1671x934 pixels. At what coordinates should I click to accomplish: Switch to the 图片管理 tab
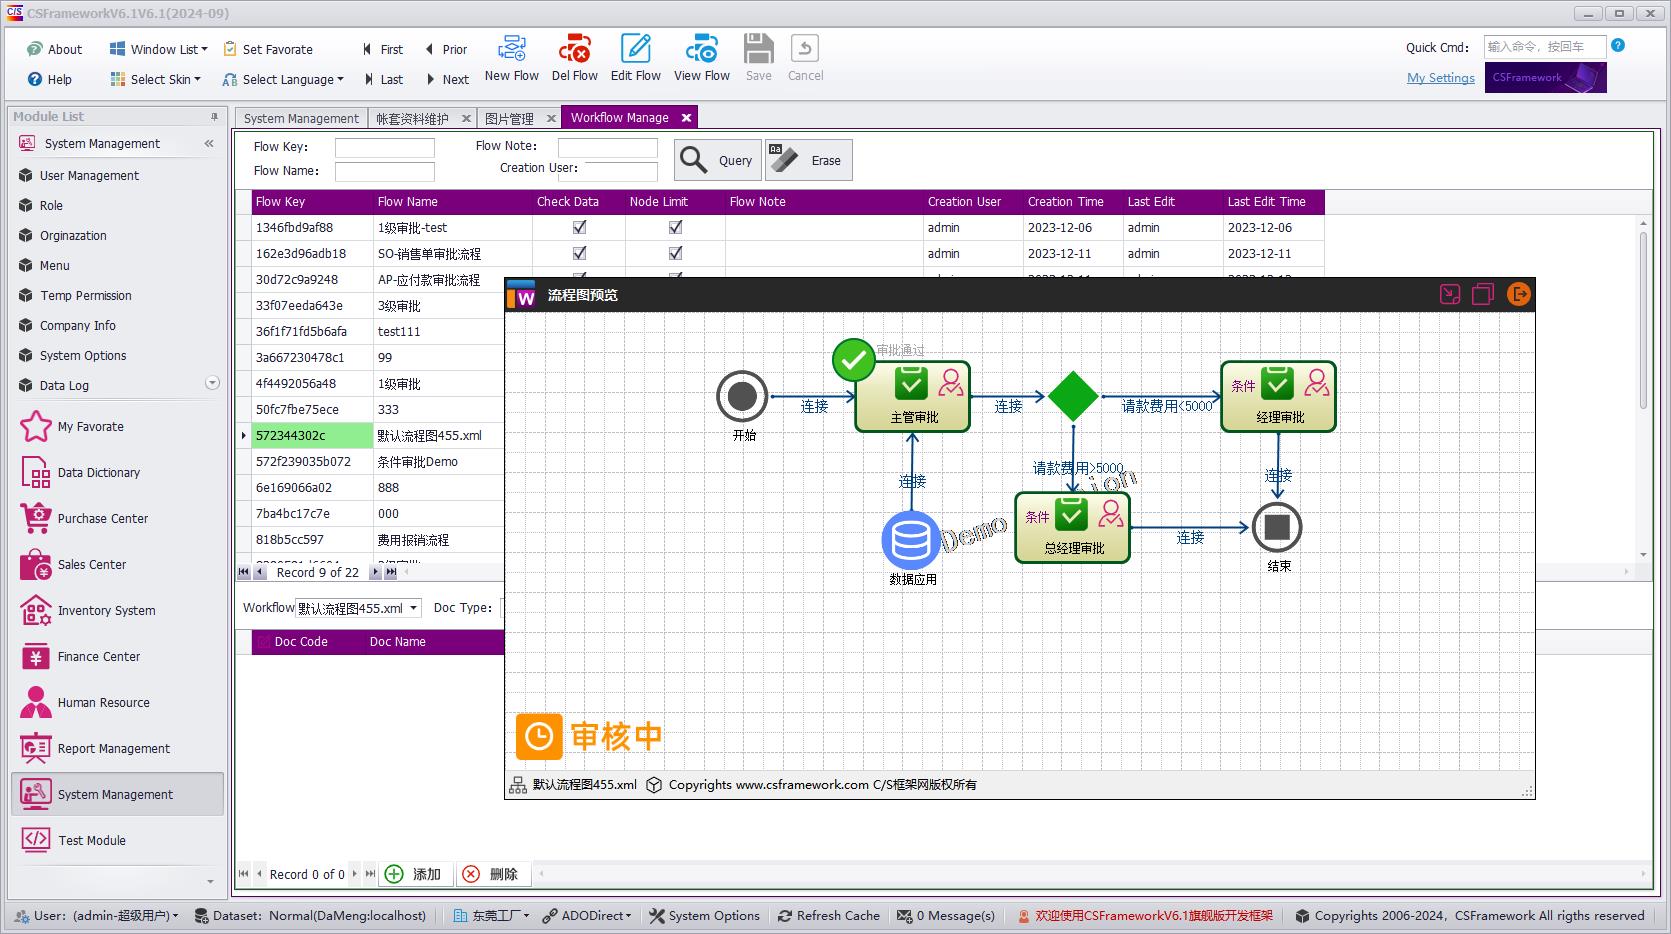[x=509, y=118]
